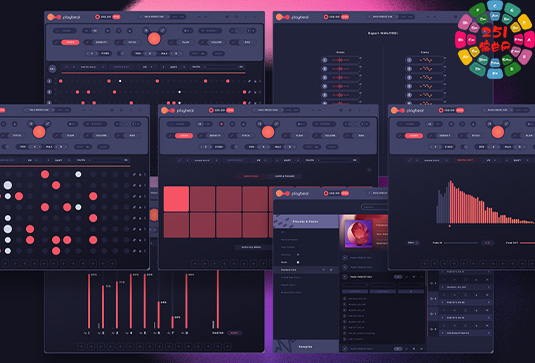Open the Samples section at bottom of browser window
535x363 pixels.
[x=305, y=347]
